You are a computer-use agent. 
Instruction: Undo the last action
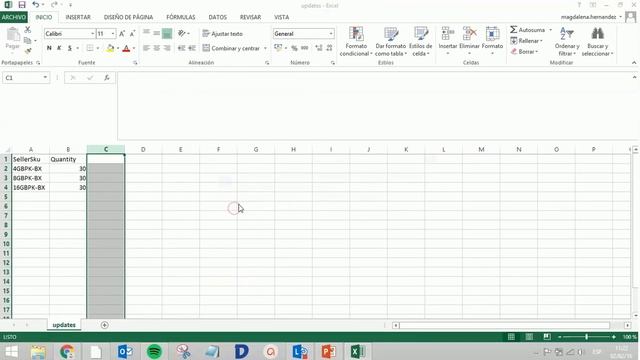pyautogui.click(x=36, y=5)
